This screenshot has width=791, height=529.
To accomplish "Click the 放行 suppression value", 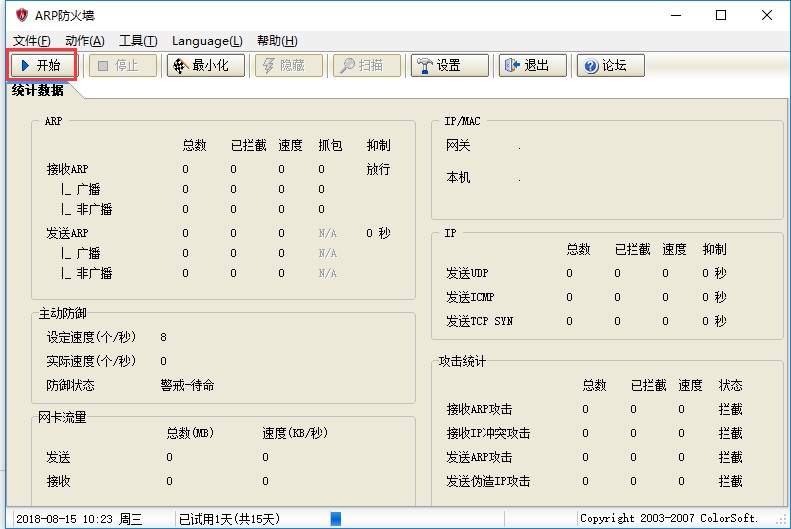I will (x=378, y=169).
